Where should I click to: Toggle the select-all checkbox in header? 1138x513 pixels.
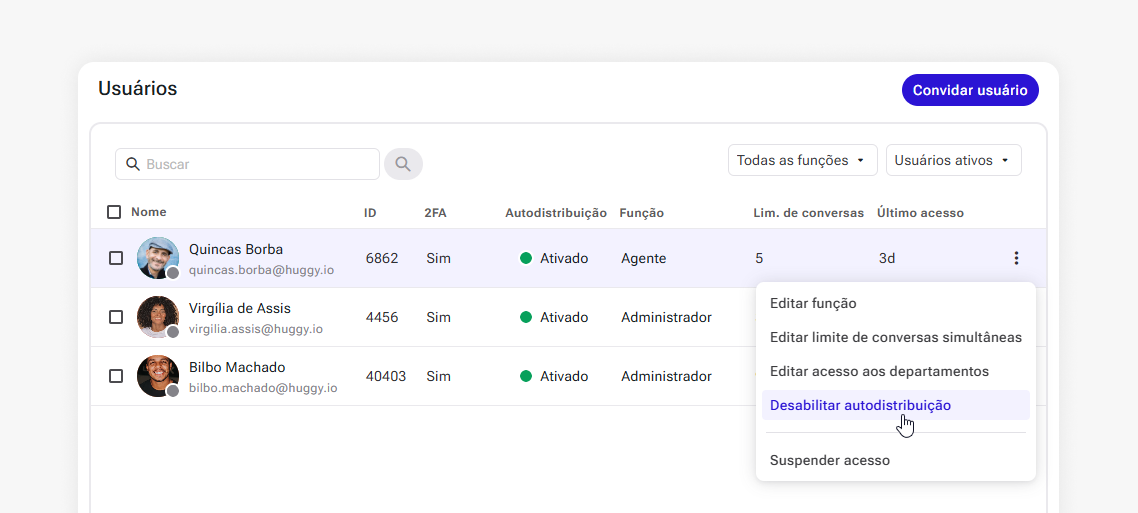[114, 212]
